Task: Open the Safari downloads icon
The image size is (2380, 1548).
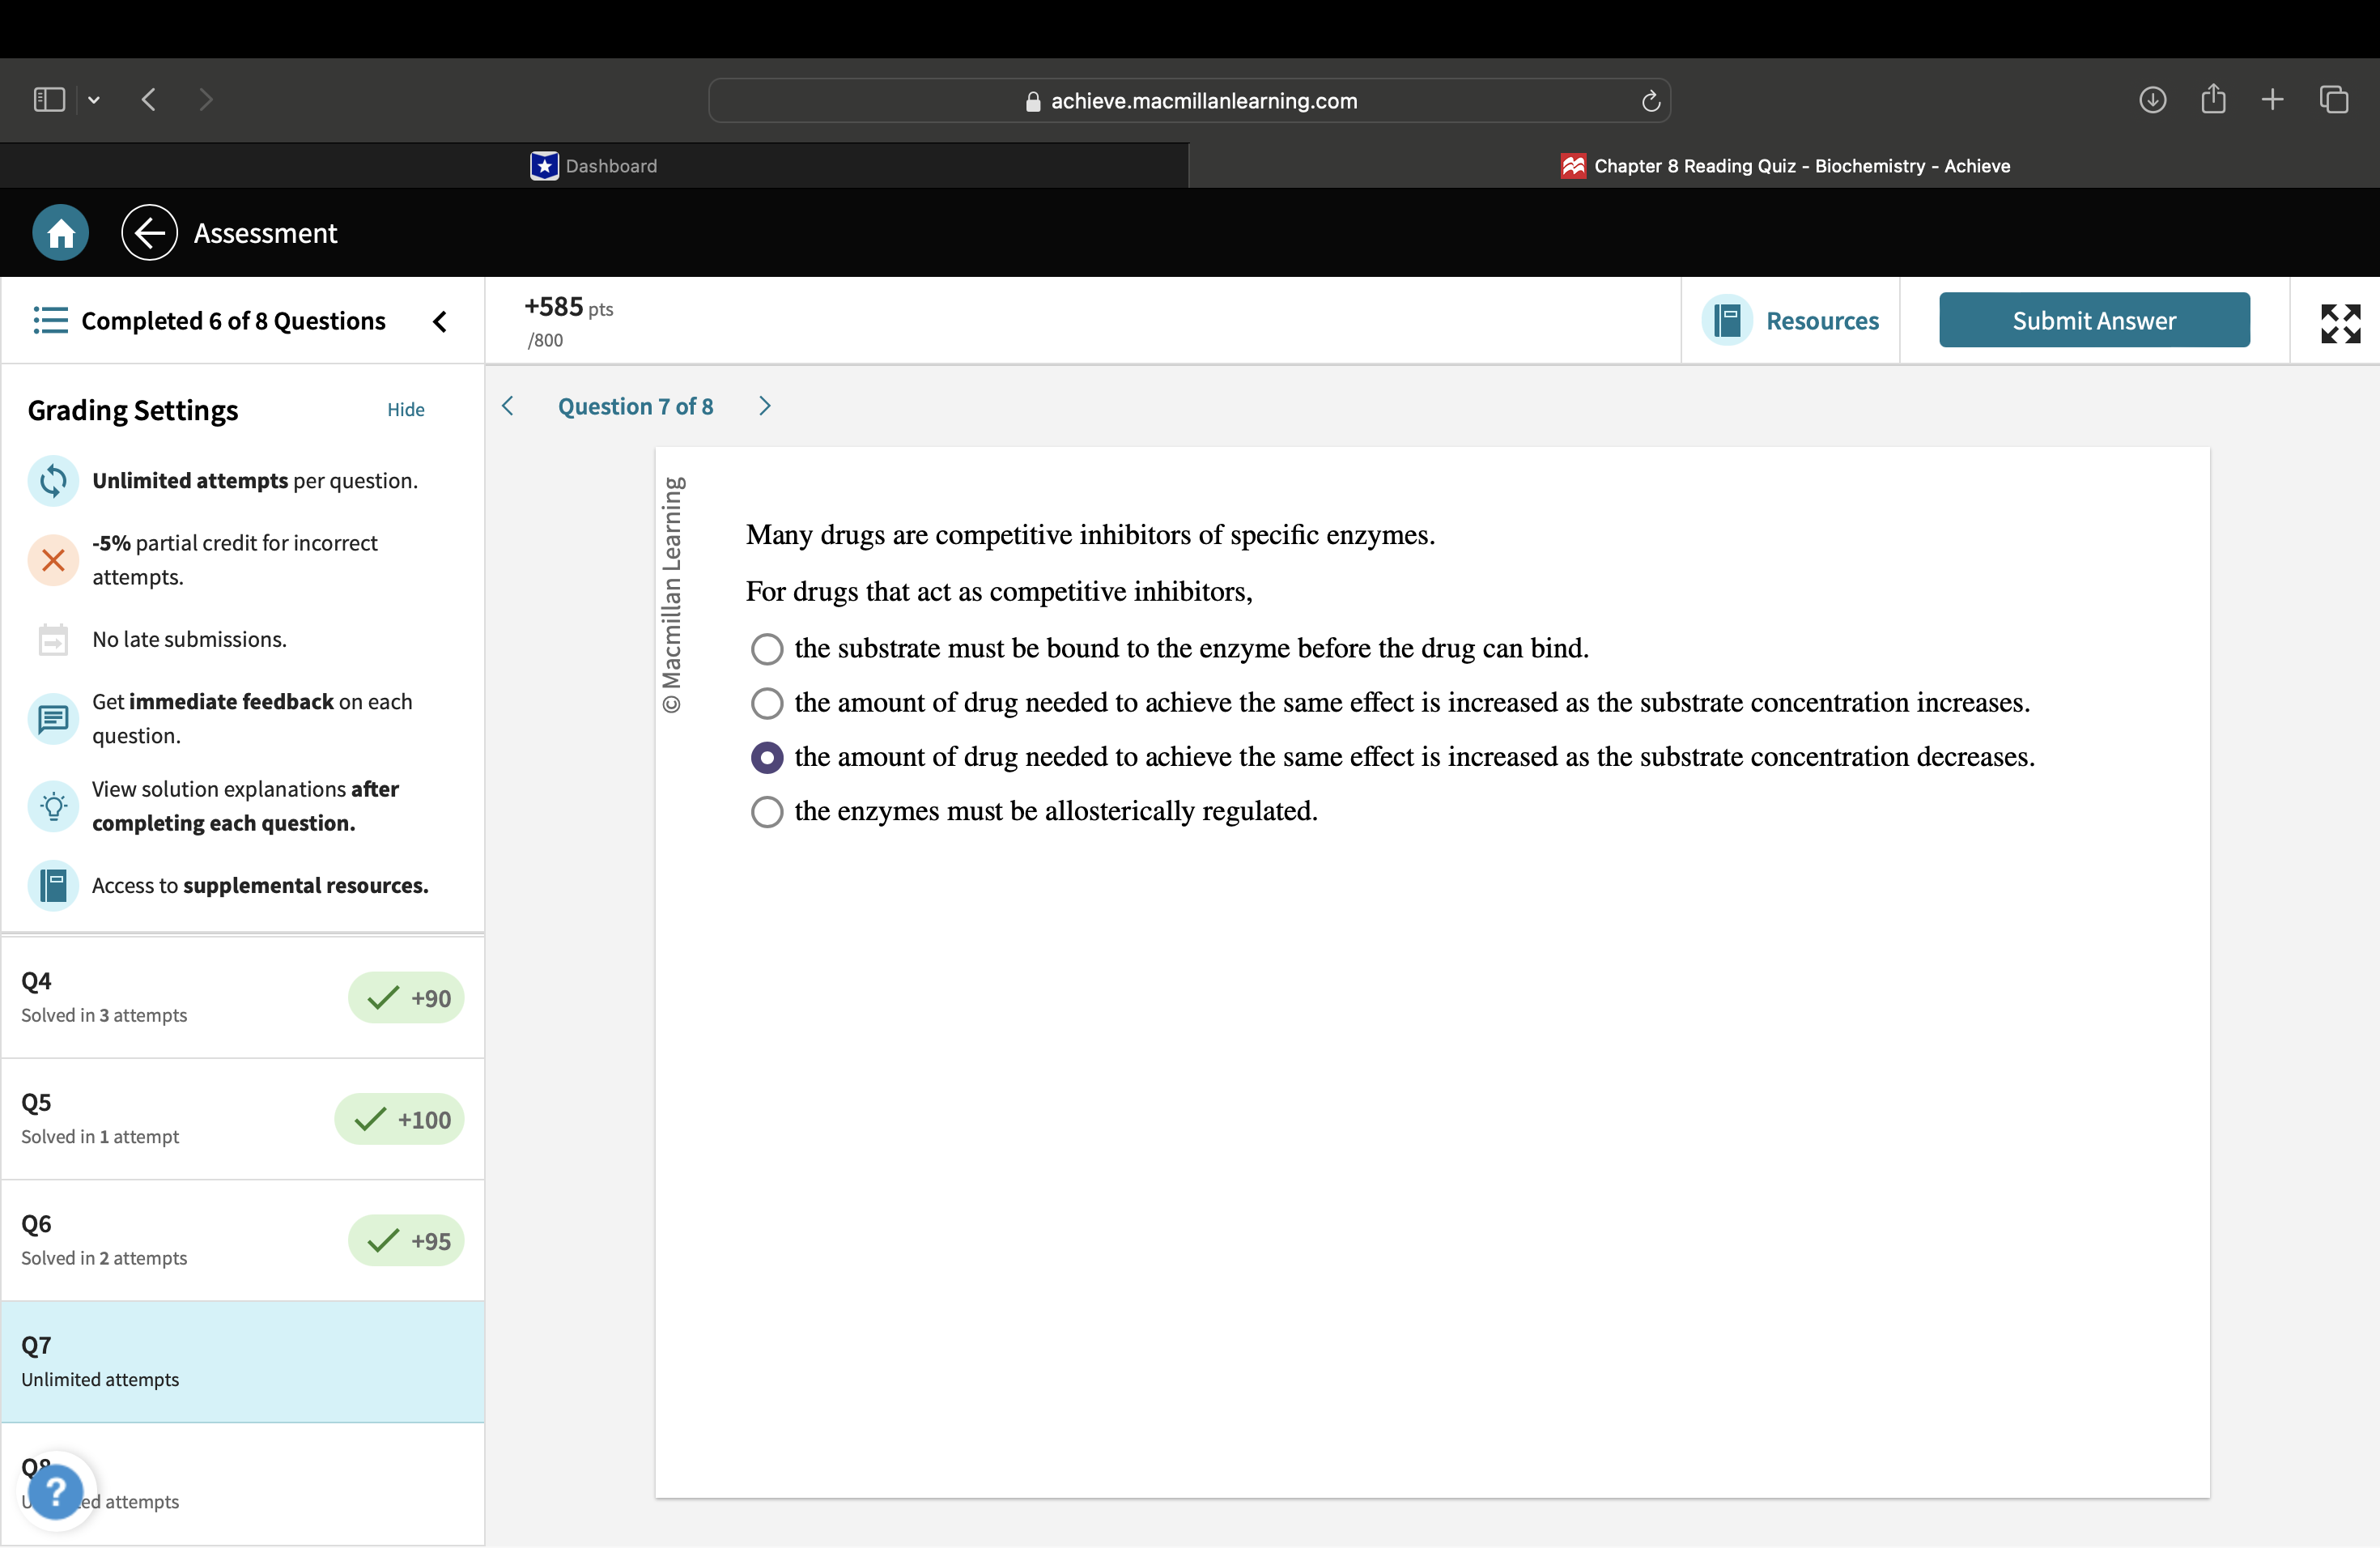Action: [x=2152, y=100]
